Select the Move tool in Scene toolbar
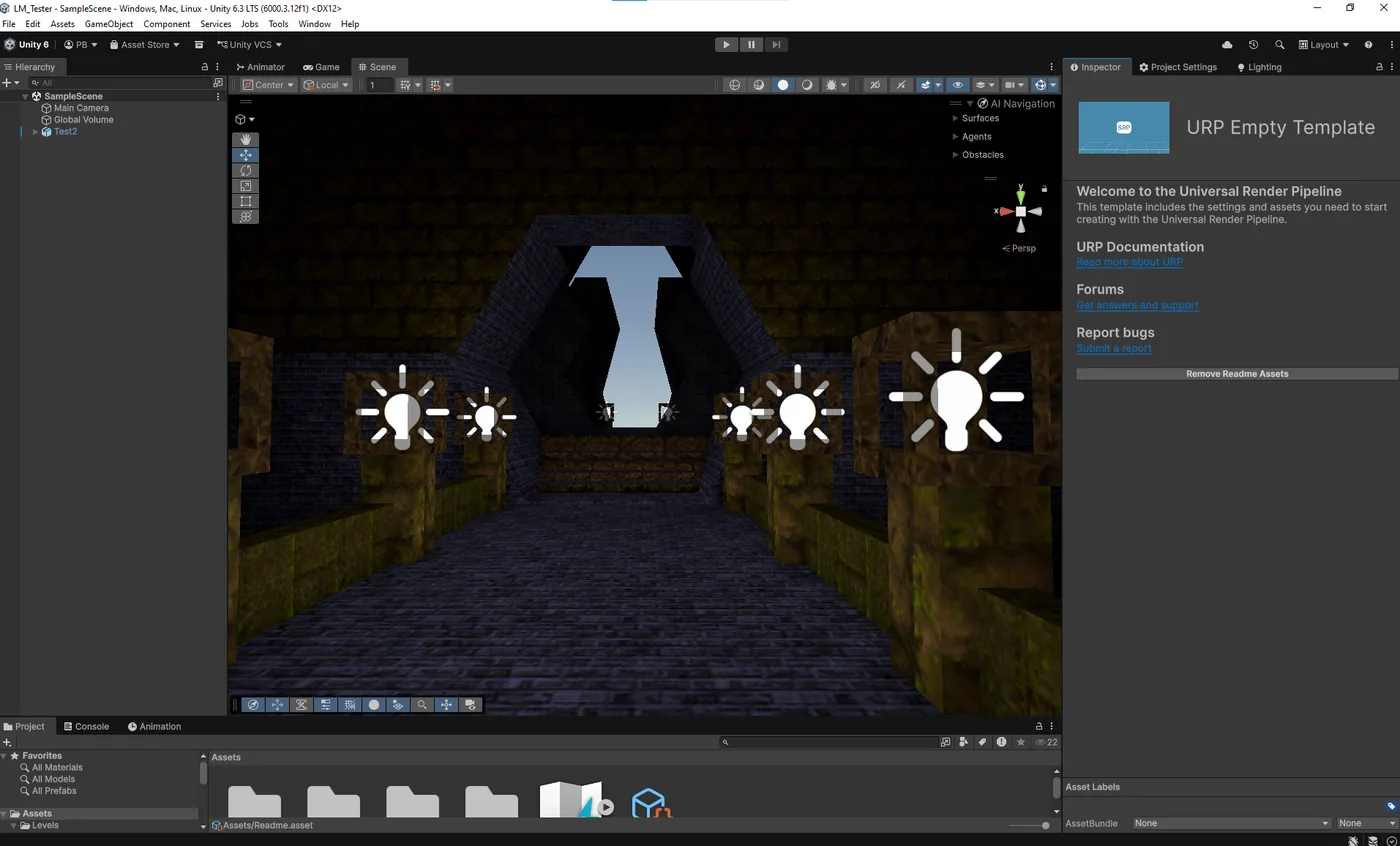1400x846 pixels. point(246,155)
